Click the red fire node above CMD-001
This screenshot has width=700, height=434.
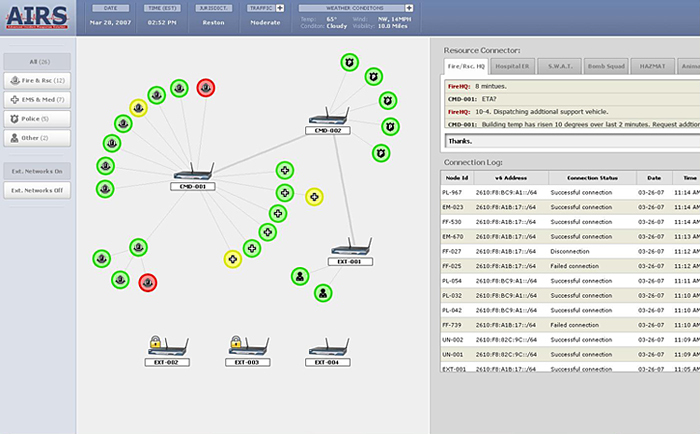coord(206,88)
